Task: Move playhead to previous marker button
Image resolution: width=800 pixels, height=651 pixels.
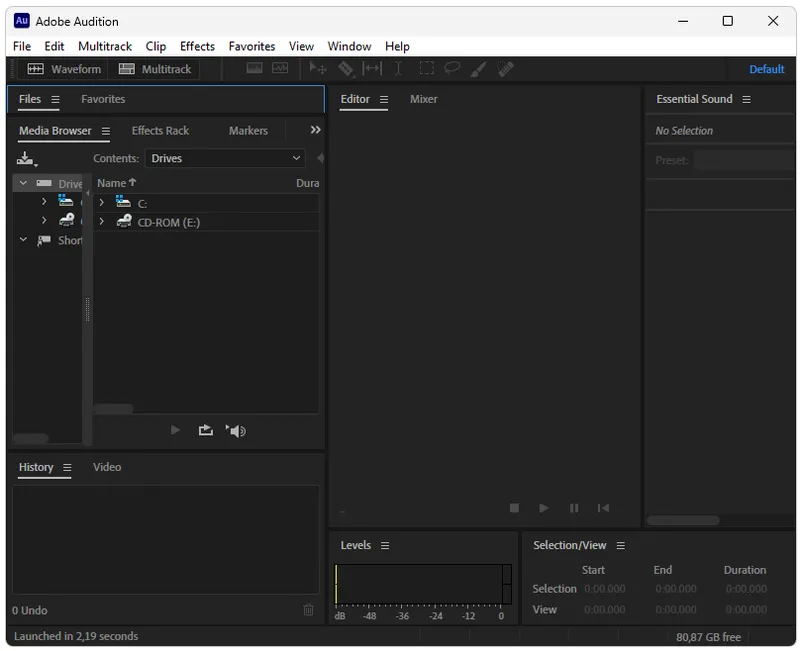Action: tap(603, 508)
